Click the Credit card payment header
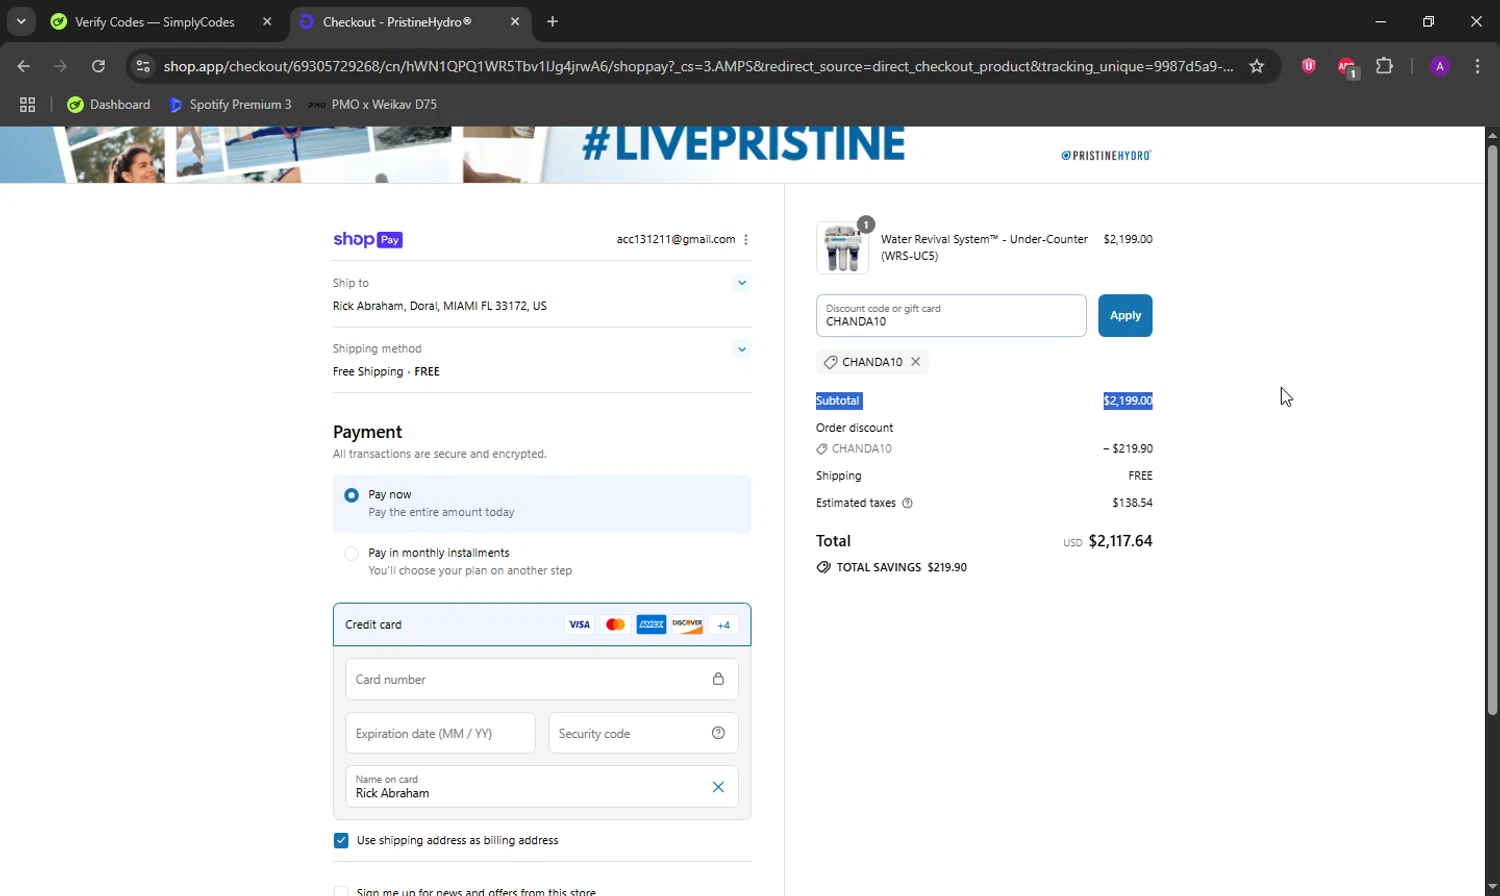The height and width of the screenshot is (896, 1500). pyautogui.click(x=542, y=624)
